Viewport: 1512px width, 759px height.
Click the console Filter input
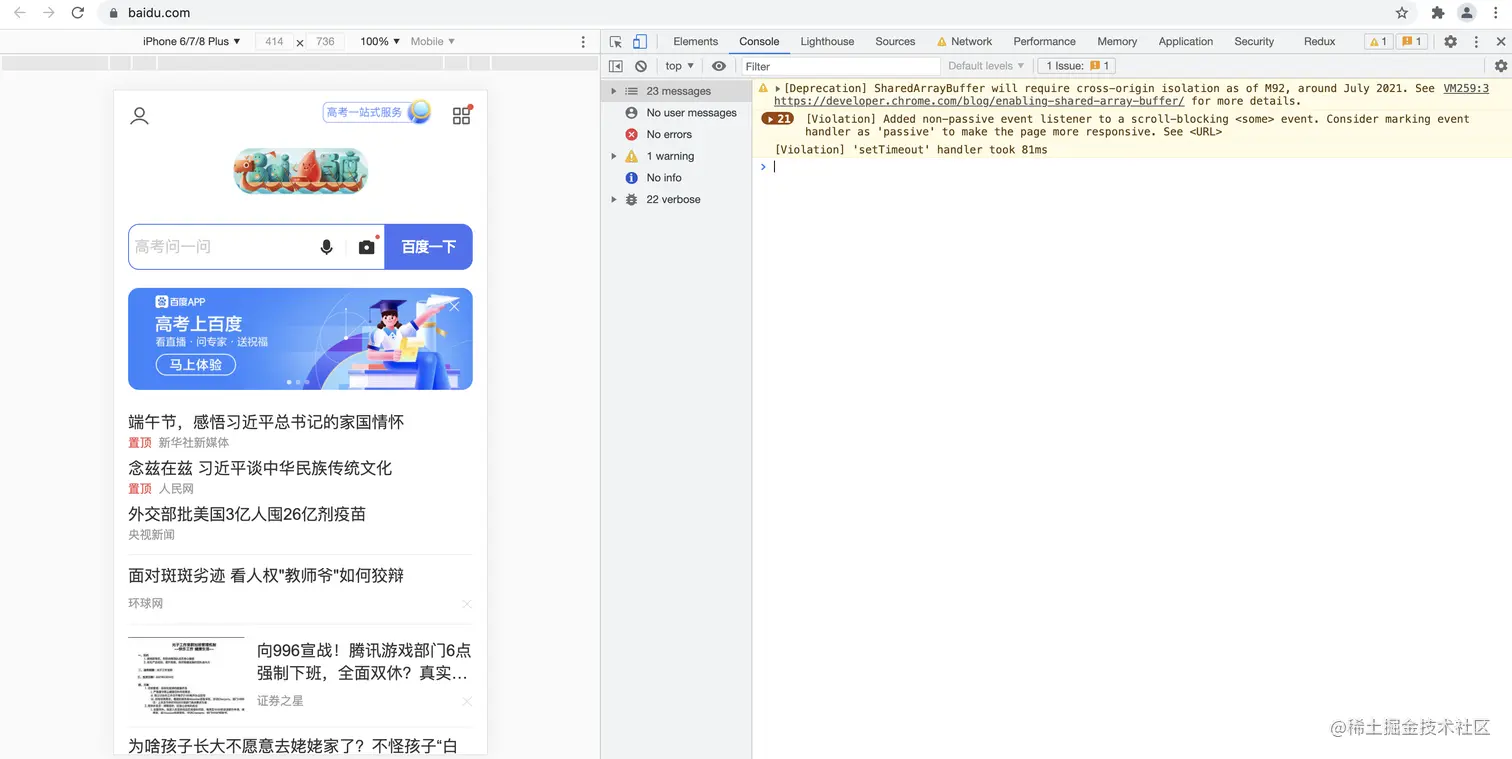point(840,66)
